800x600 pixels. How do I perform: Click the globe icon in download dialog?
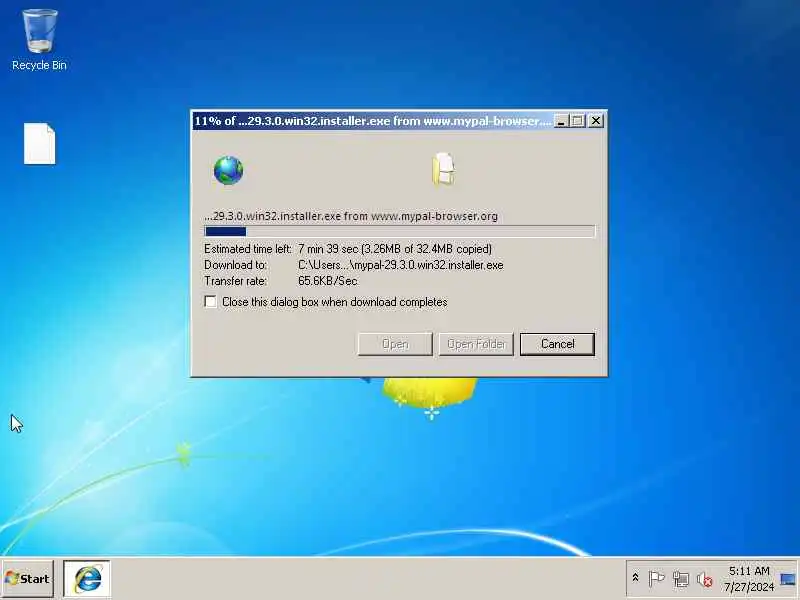click(x=228, y=170)
